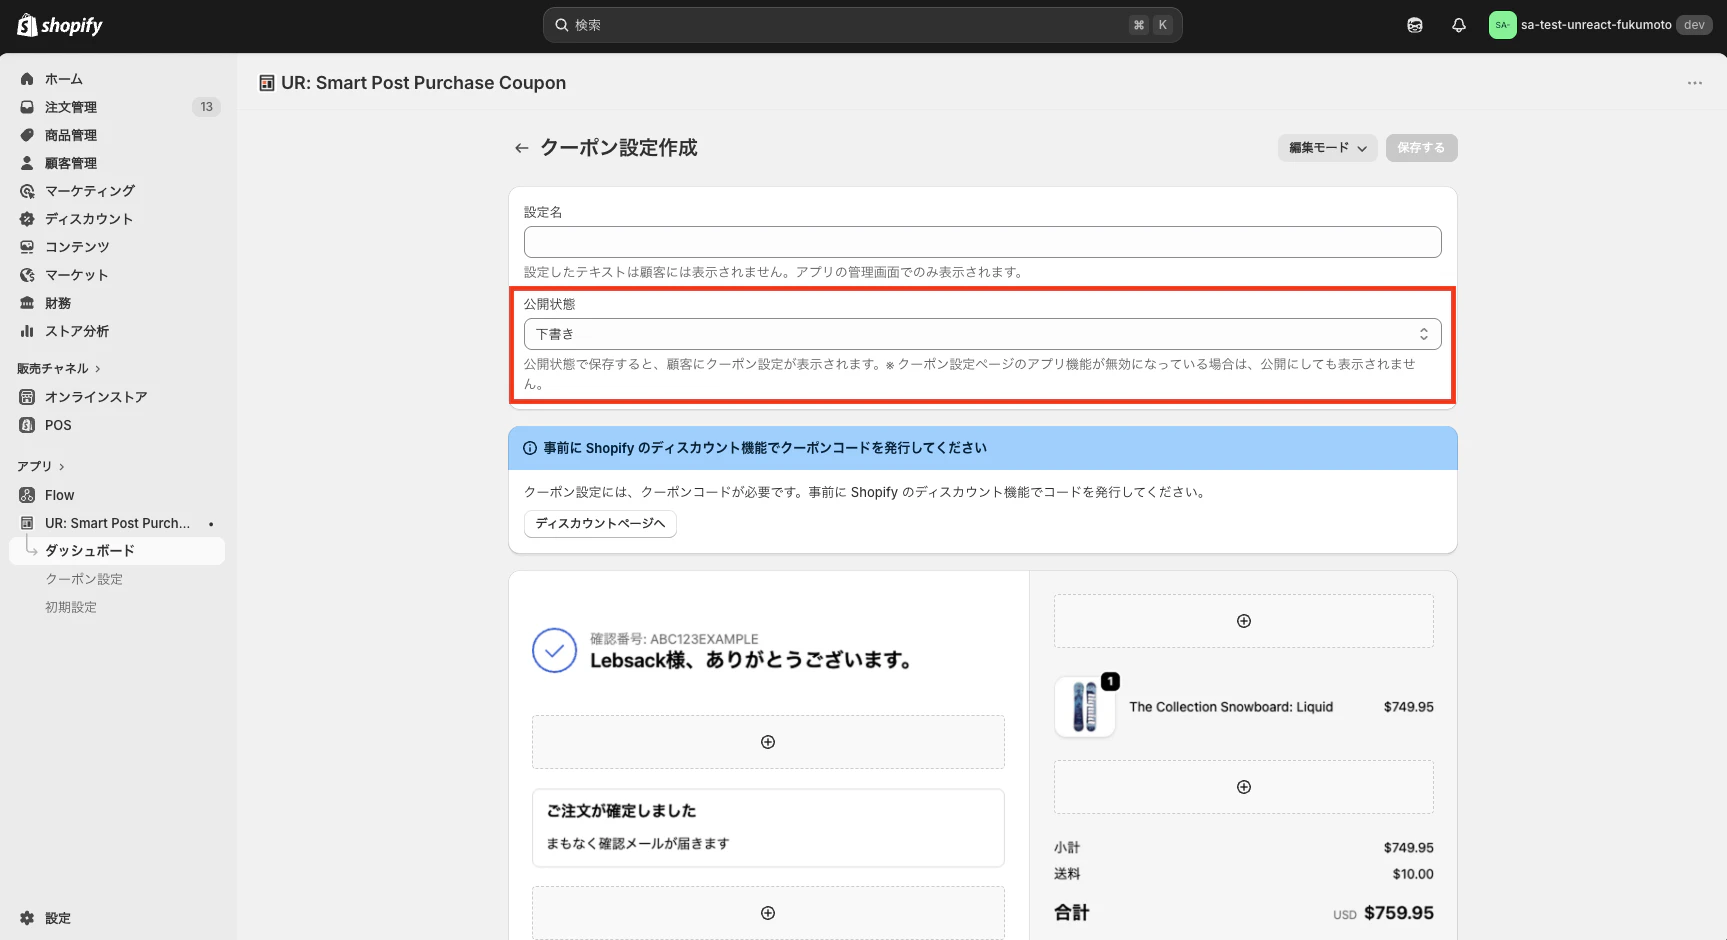Click the plus icon above ご注文が確定しました

768,742
